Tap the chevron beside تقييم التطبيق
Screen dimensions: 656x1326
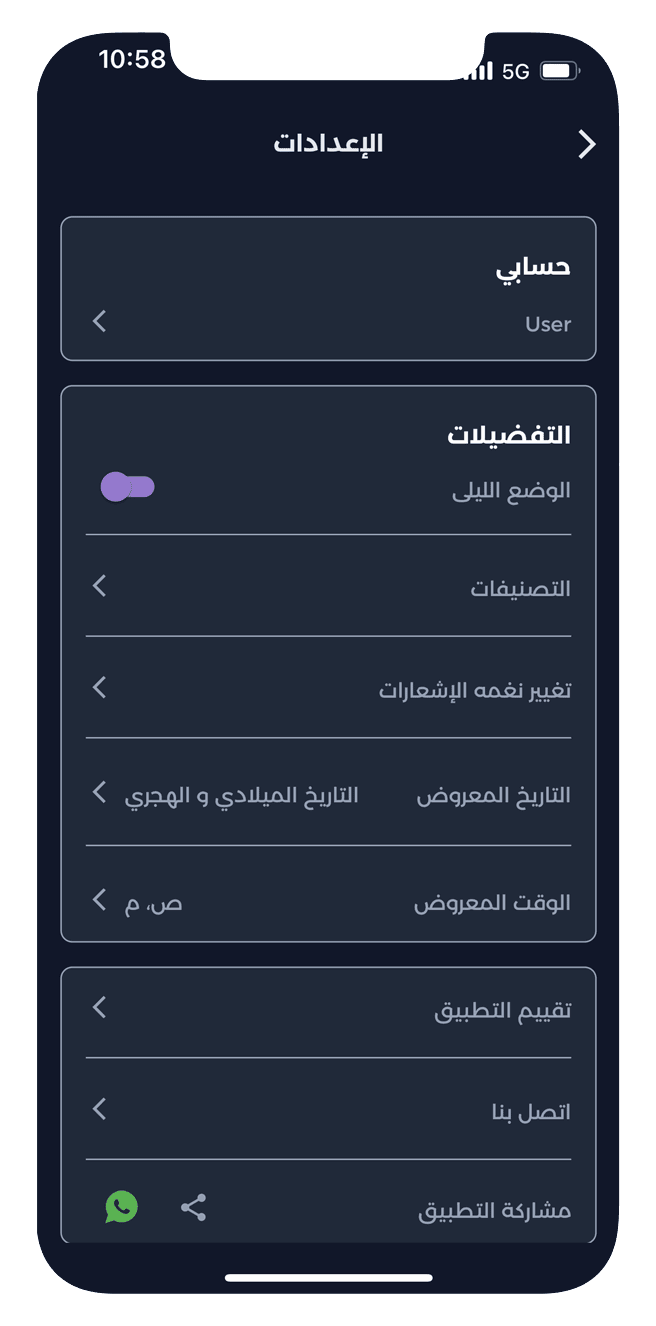[x=98, y=1007]
